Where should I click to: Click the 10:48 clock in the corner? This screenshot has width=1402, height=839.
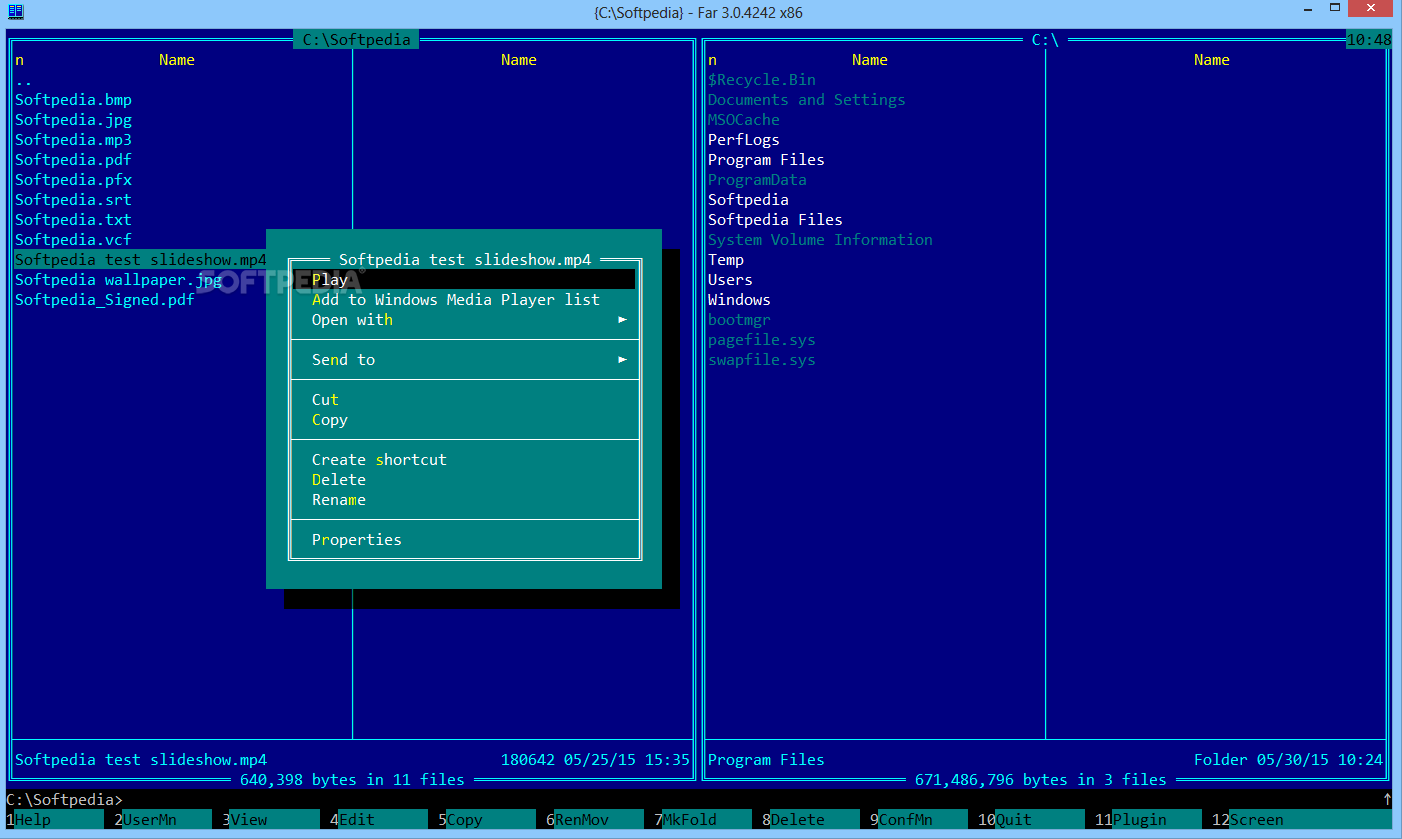(1369, 40)
